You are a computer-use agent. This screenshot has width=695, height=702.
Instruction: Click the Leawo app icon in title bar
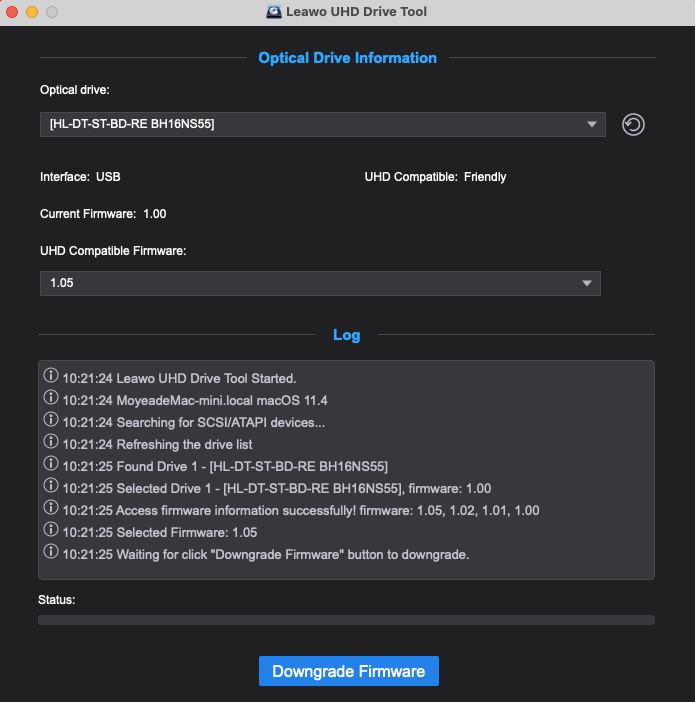point(274,12)
